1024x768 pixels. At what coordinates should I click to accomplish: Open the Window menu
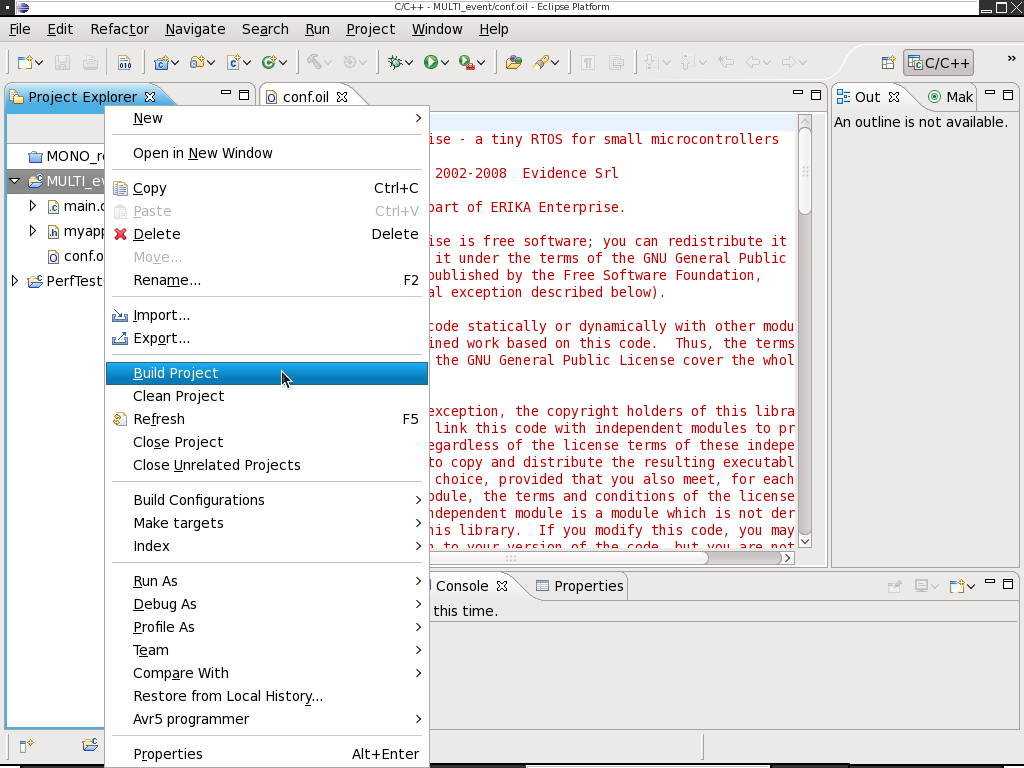pos(437,29)
